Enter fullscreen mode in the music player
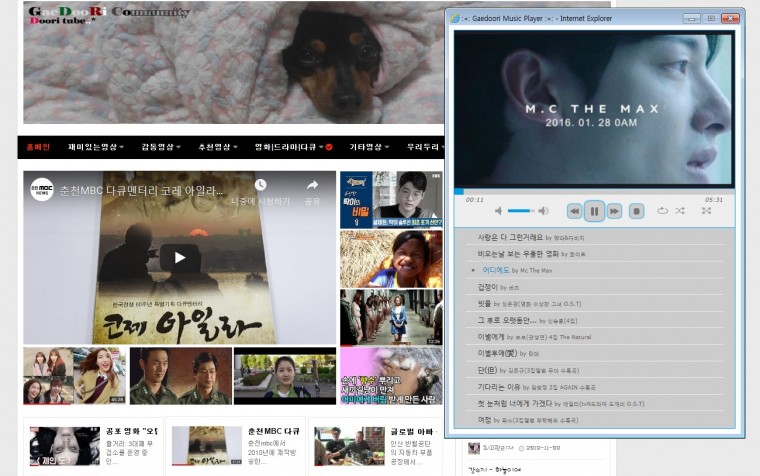This screenshot has height=476, width=760. 706,211
